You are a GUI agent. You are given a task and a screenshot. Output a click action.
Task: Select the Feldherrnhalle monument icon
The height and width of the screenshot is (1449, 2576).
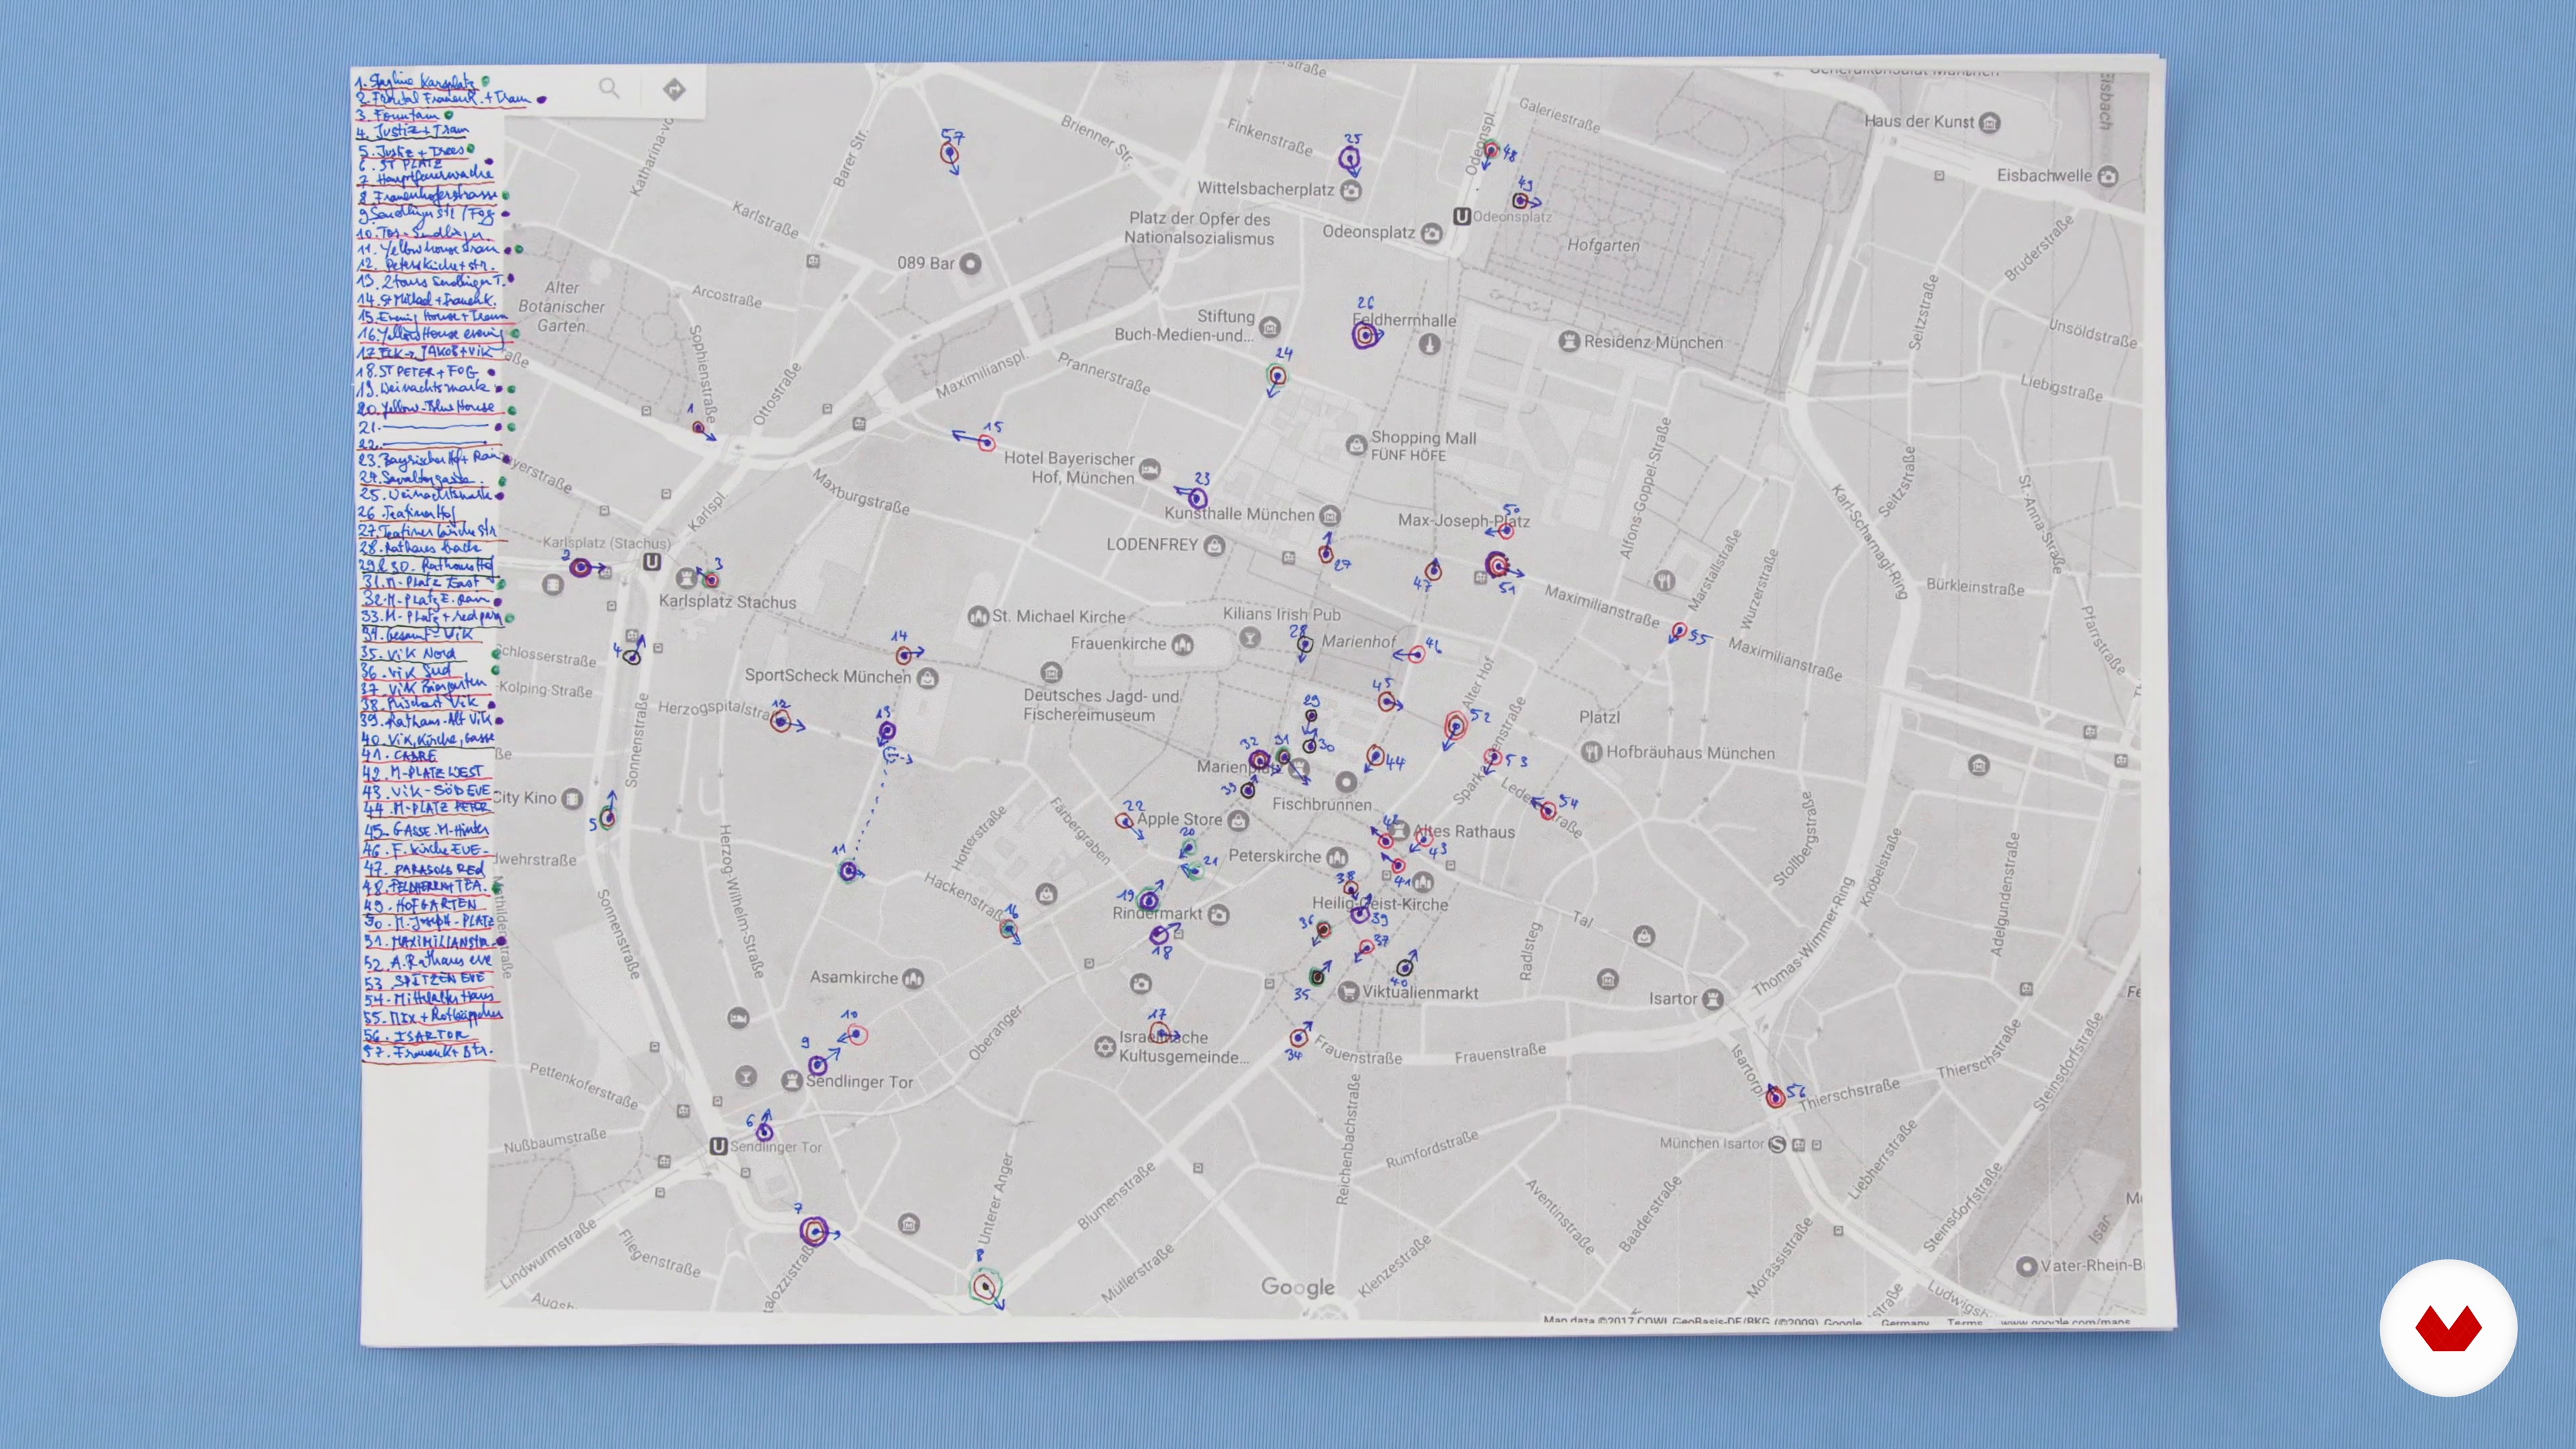tap(1430, 344)
